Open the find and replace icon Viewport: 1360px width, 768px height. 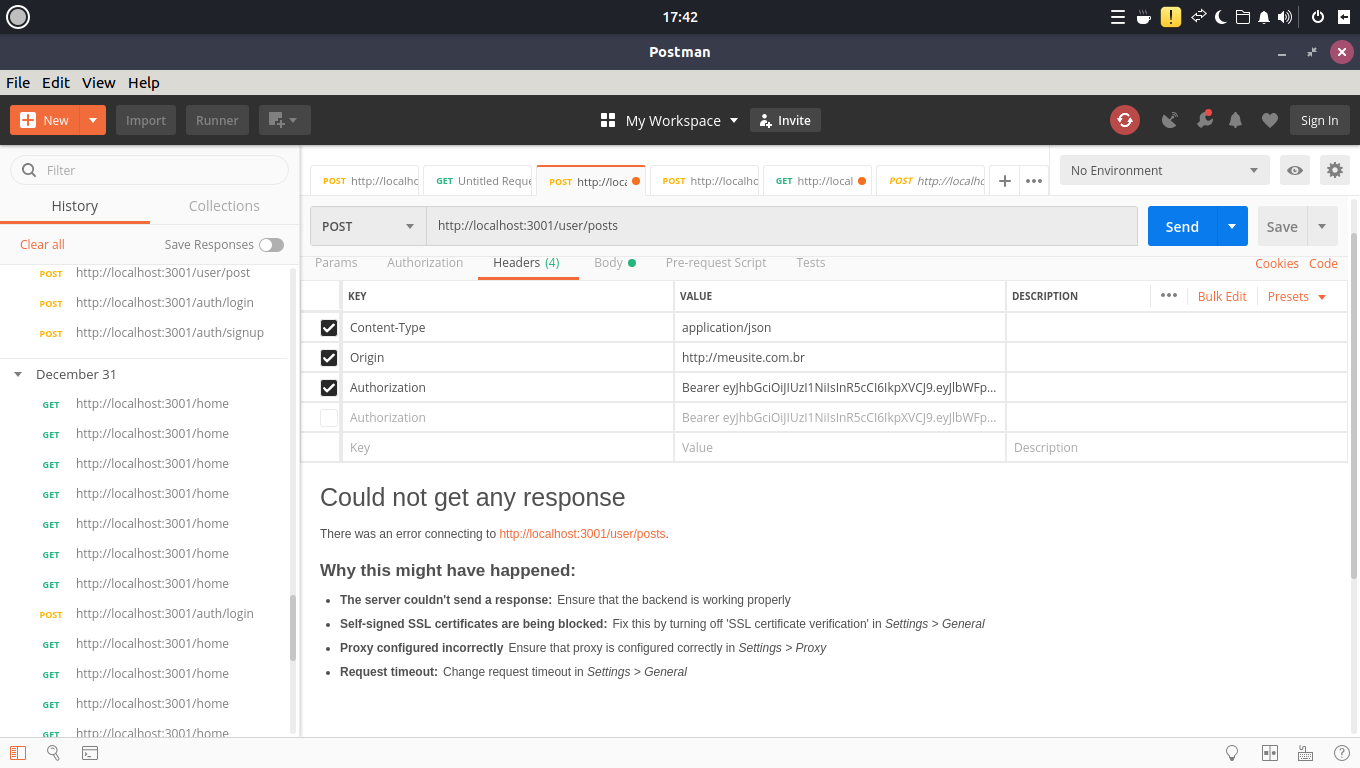[53, 753]
